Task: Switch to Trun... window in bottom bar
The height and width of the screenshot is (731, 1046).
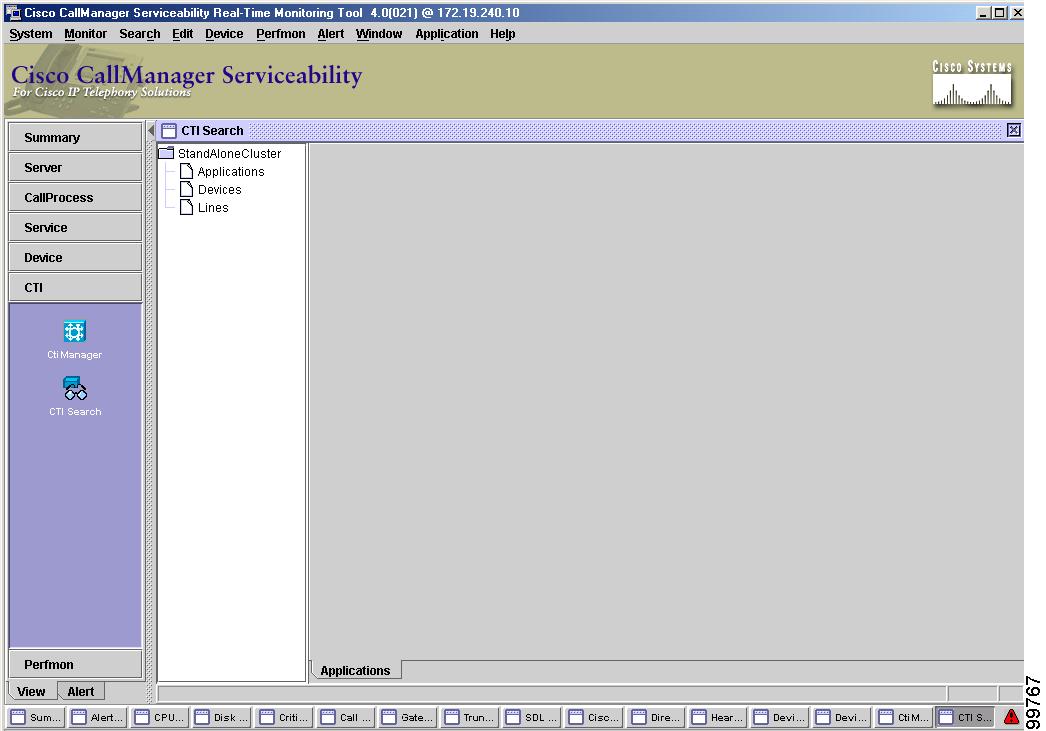Action: (470, 718)
